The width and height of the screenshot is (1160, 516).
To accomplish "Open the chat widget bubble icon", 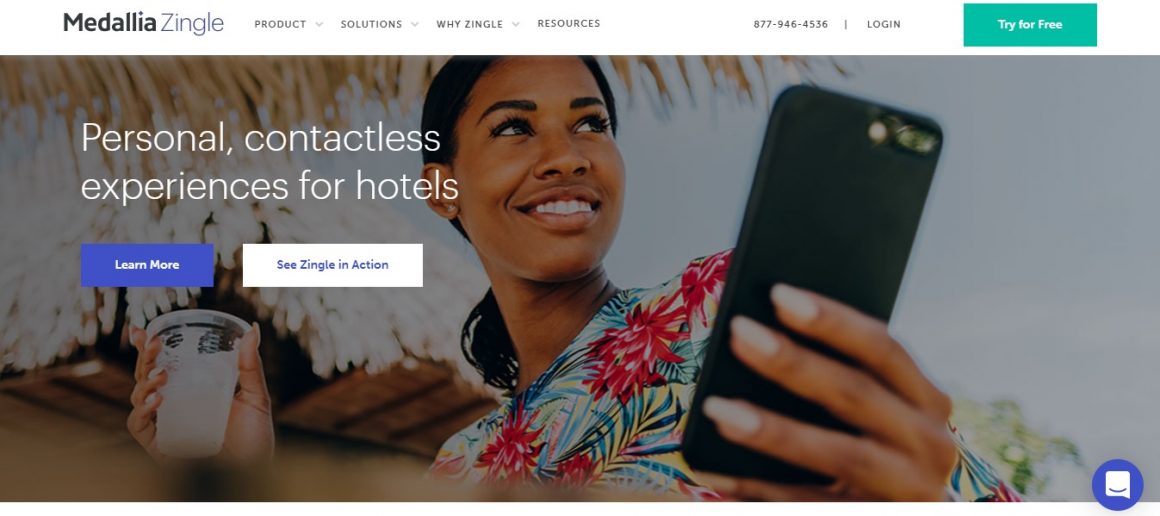I will pyautogui.click(x=1117, y=485).
